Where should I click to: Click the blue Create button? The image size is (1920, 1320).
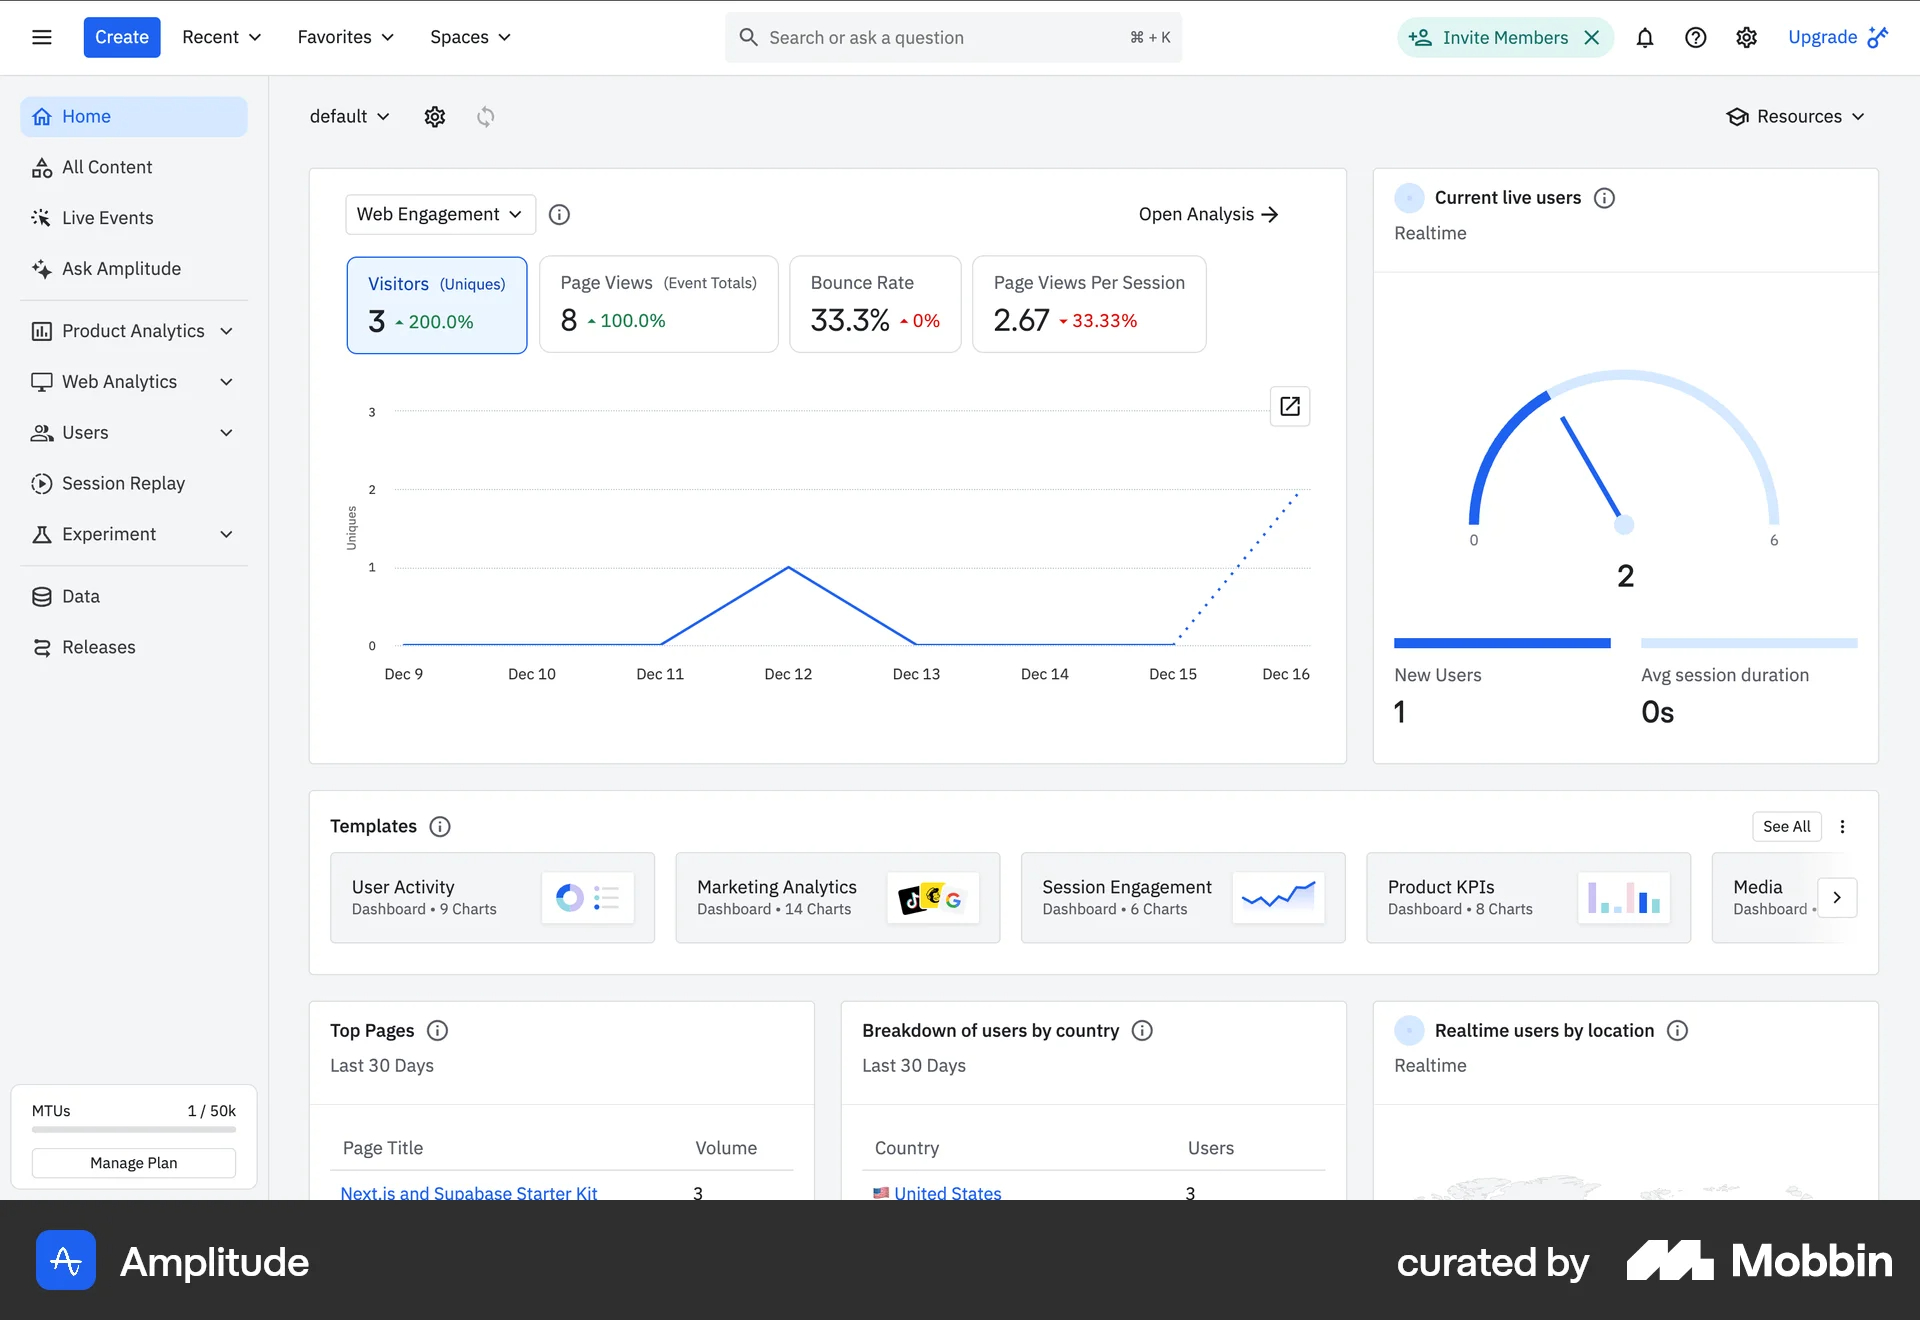pyautogui.click(x=122, y=38)
